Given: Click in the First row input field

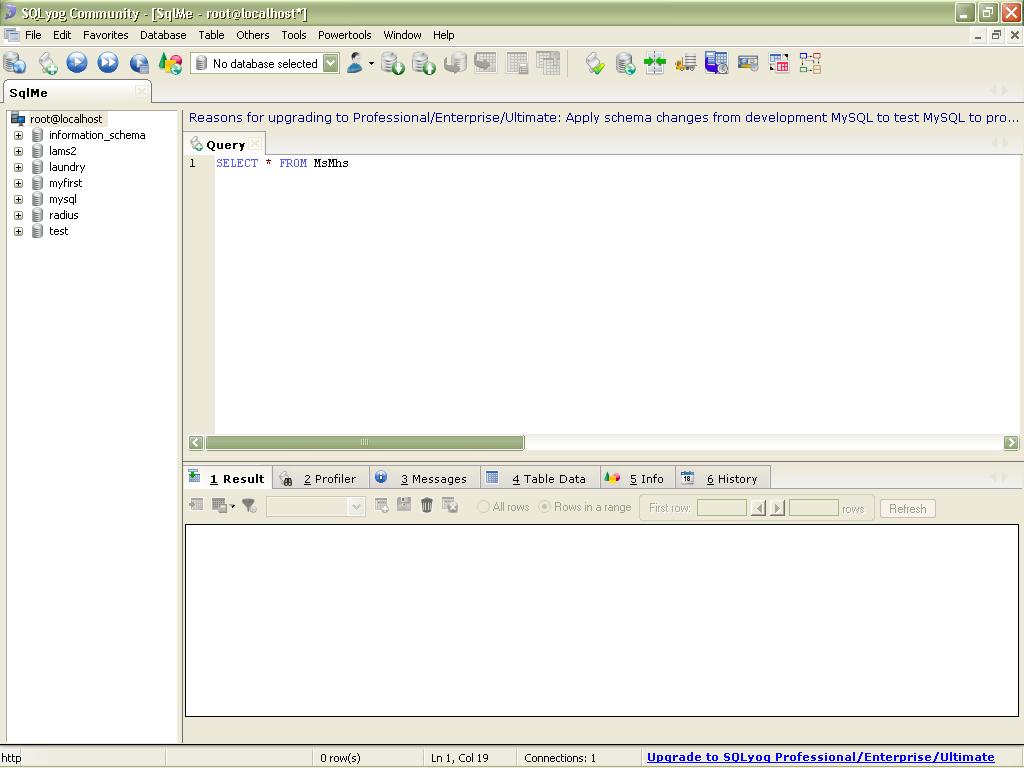Looking at the screenshot, I should (x=722, y=507).
